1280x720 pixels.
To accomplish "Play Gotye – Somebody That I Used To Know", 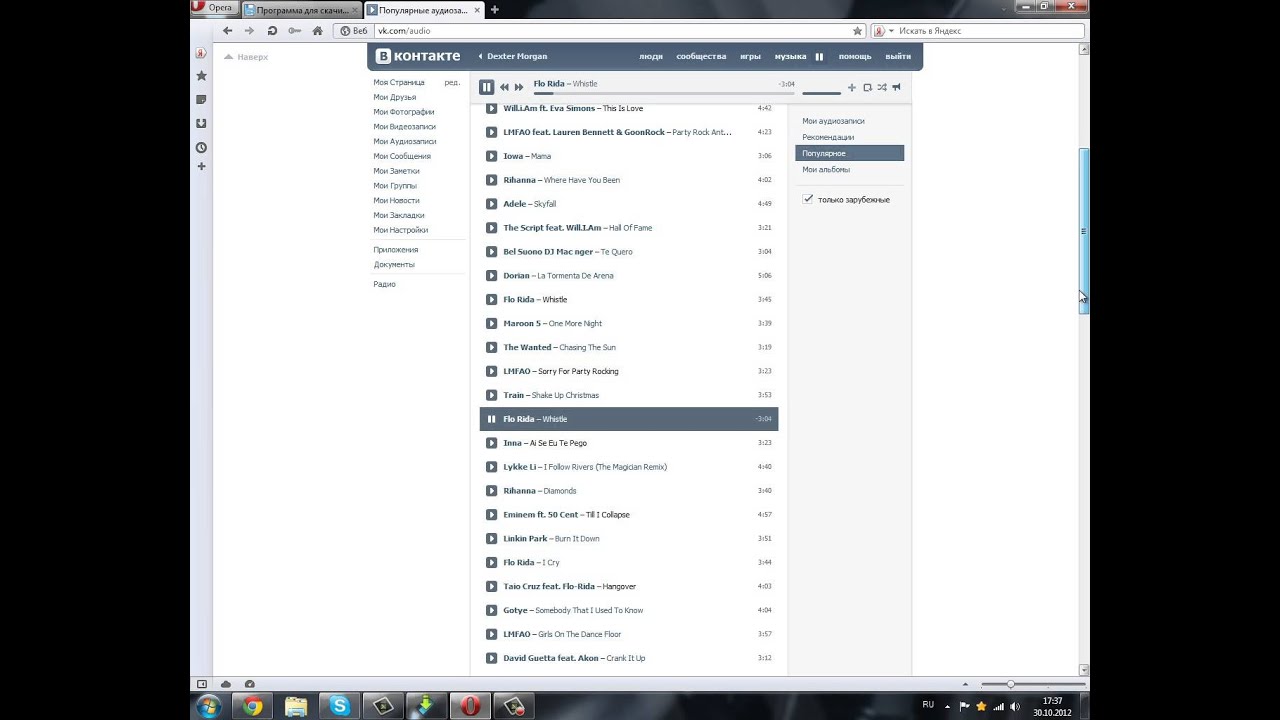I will click(x=491, y=610).
